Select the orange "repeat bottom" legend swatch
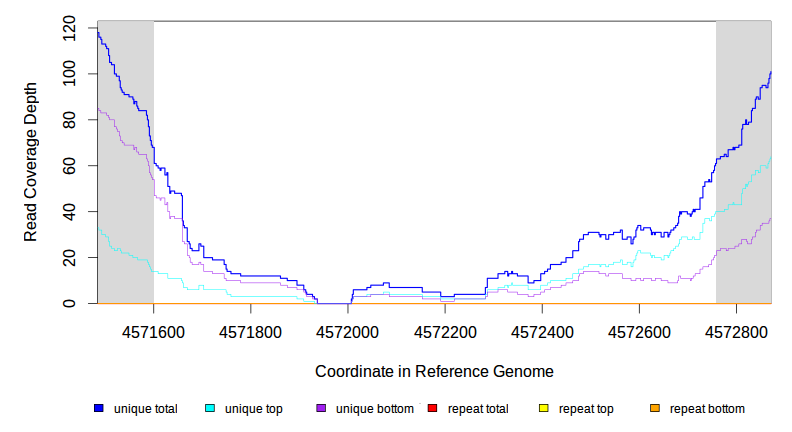792x432 pixels. [655, 409]
